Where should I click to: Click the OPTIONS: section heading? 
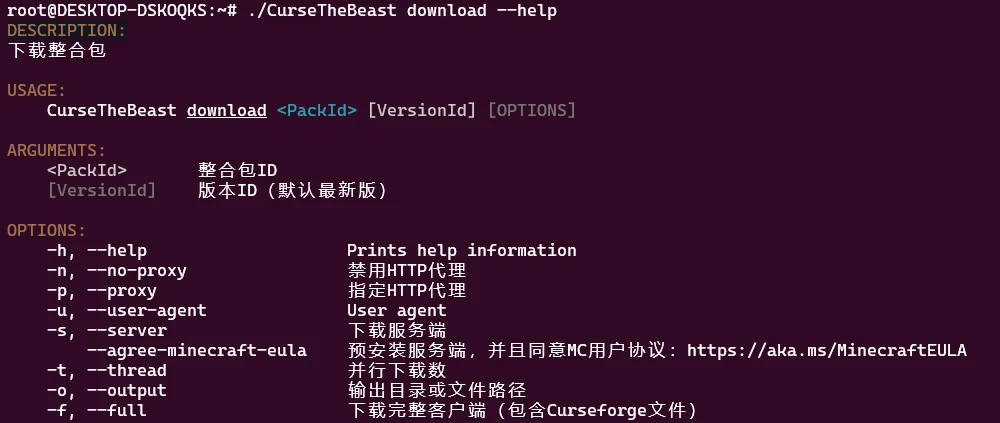coord(47,230)
